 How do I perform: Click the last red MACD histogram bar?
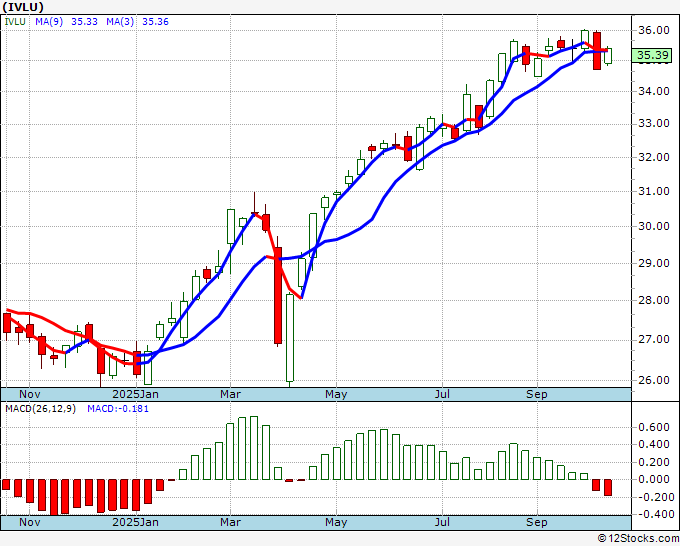tap(608, 487)
